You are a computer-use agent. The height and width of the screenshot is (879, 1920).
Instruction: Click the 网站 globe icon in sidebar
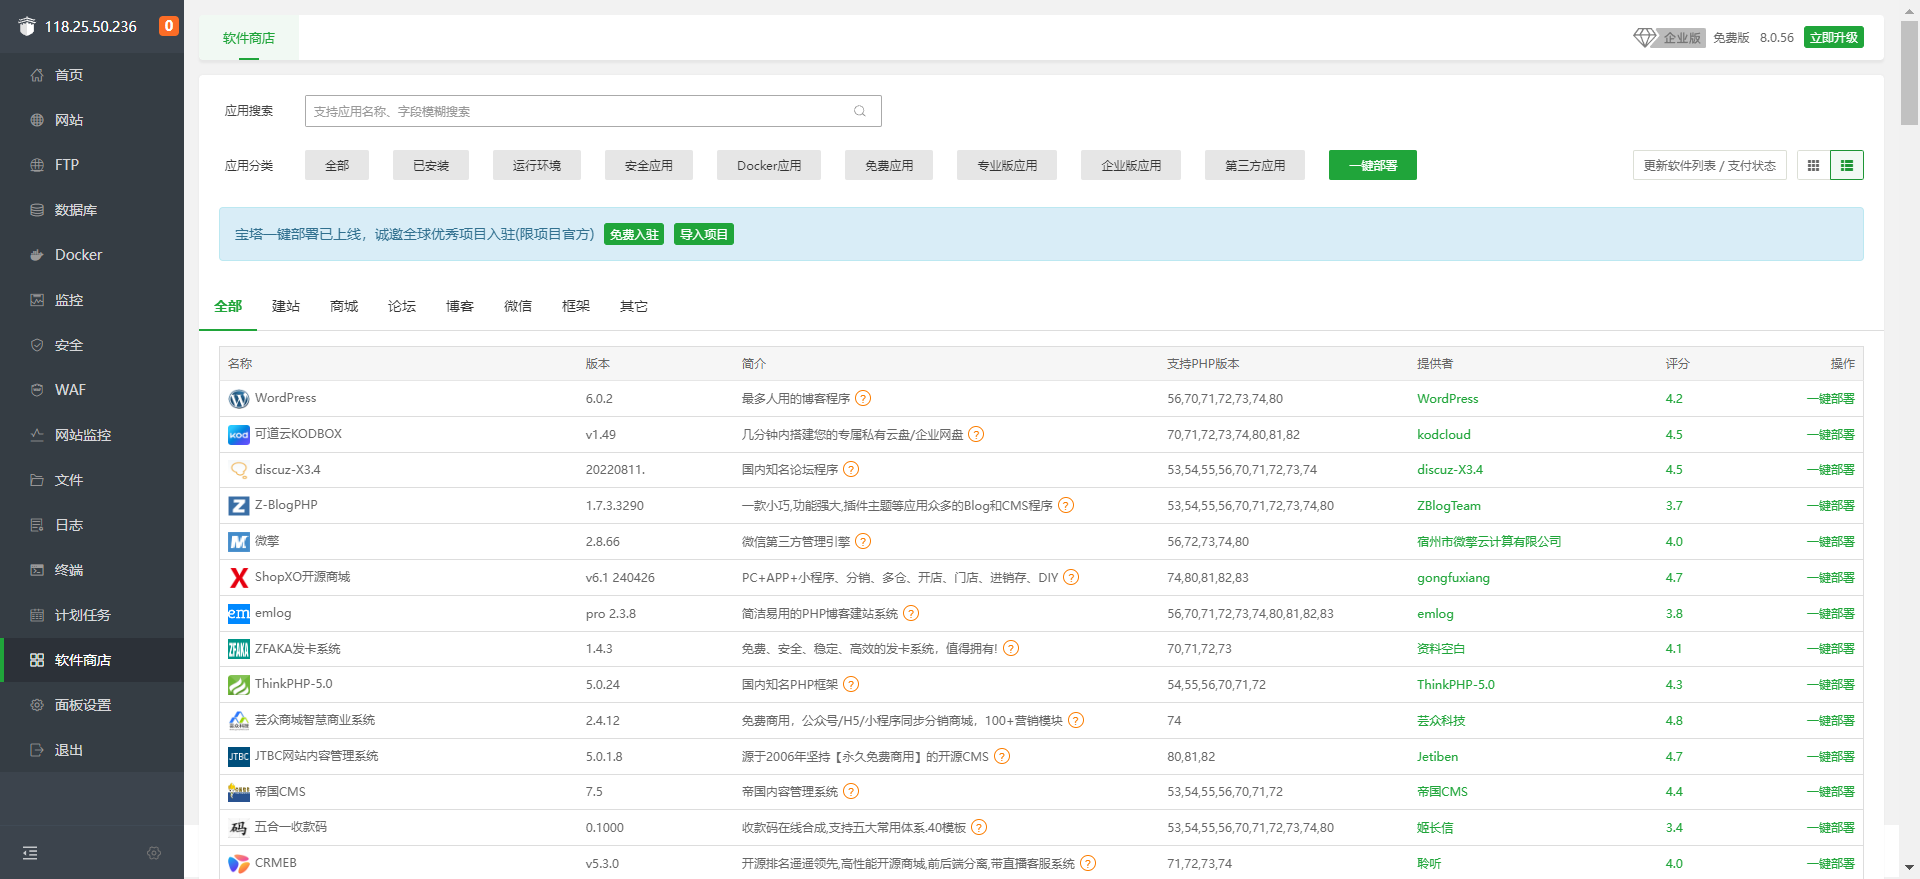point(37,120)
